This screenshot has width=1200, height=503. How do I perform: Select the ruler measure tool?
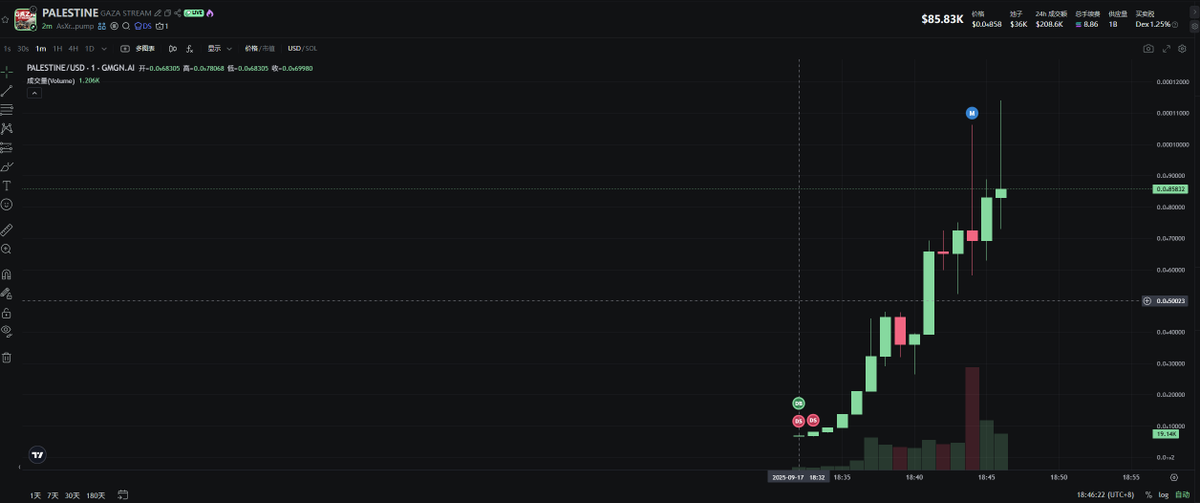6,229
